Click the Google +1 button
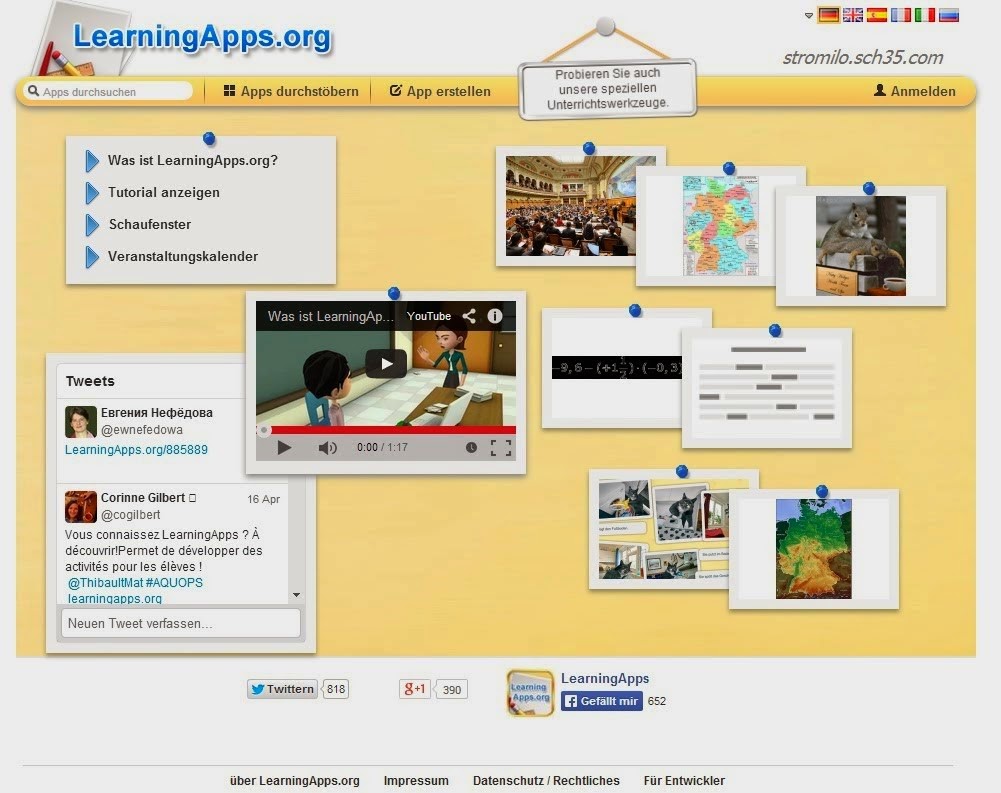 (414, 689)
